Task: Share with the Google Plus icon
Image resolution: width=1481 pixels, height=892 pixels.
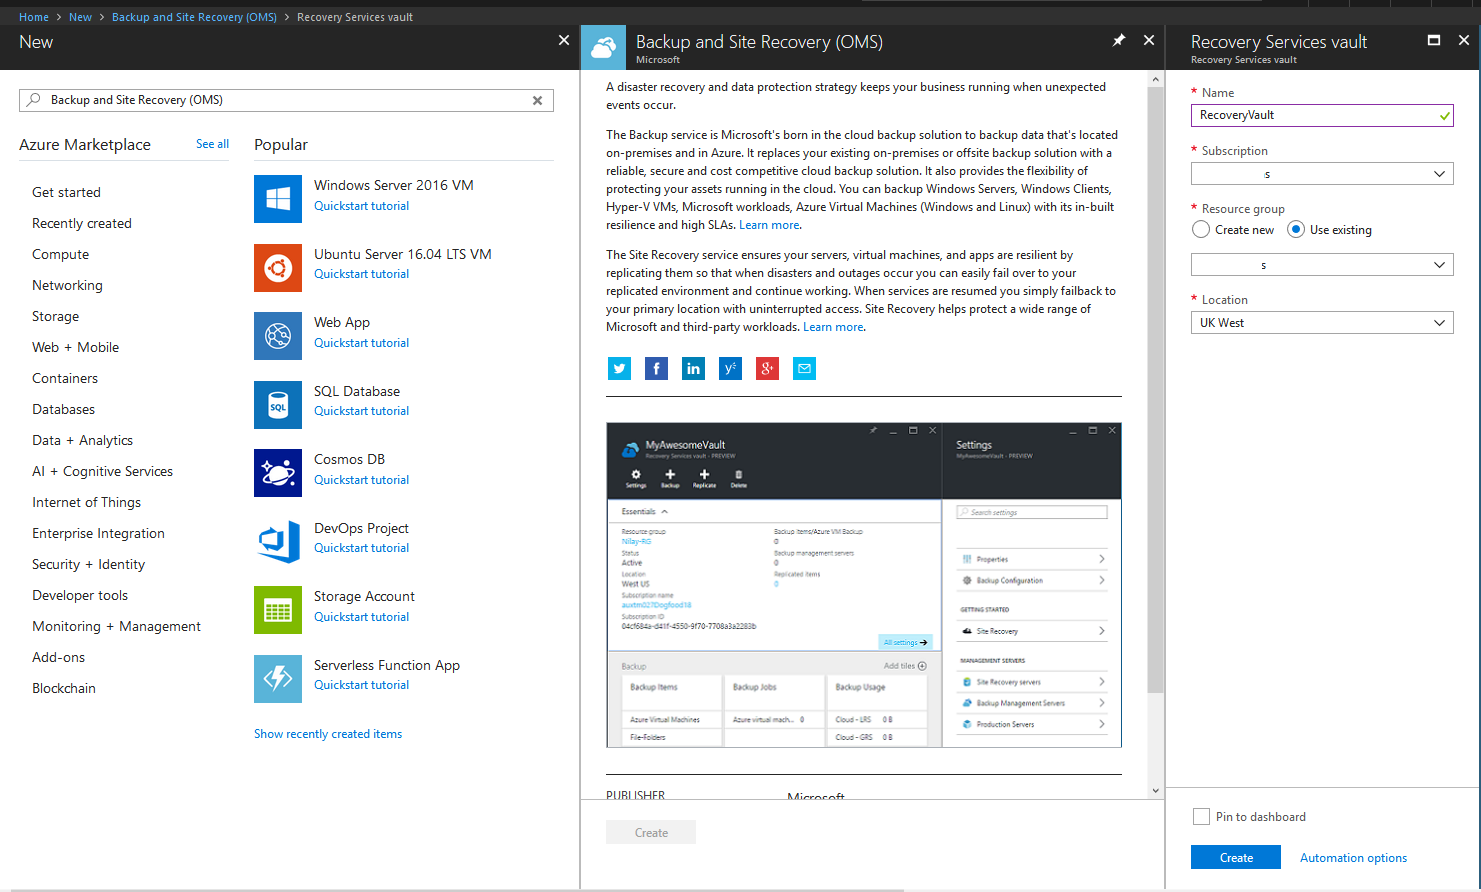Action: pyautogui.click(x=767, y=369)
